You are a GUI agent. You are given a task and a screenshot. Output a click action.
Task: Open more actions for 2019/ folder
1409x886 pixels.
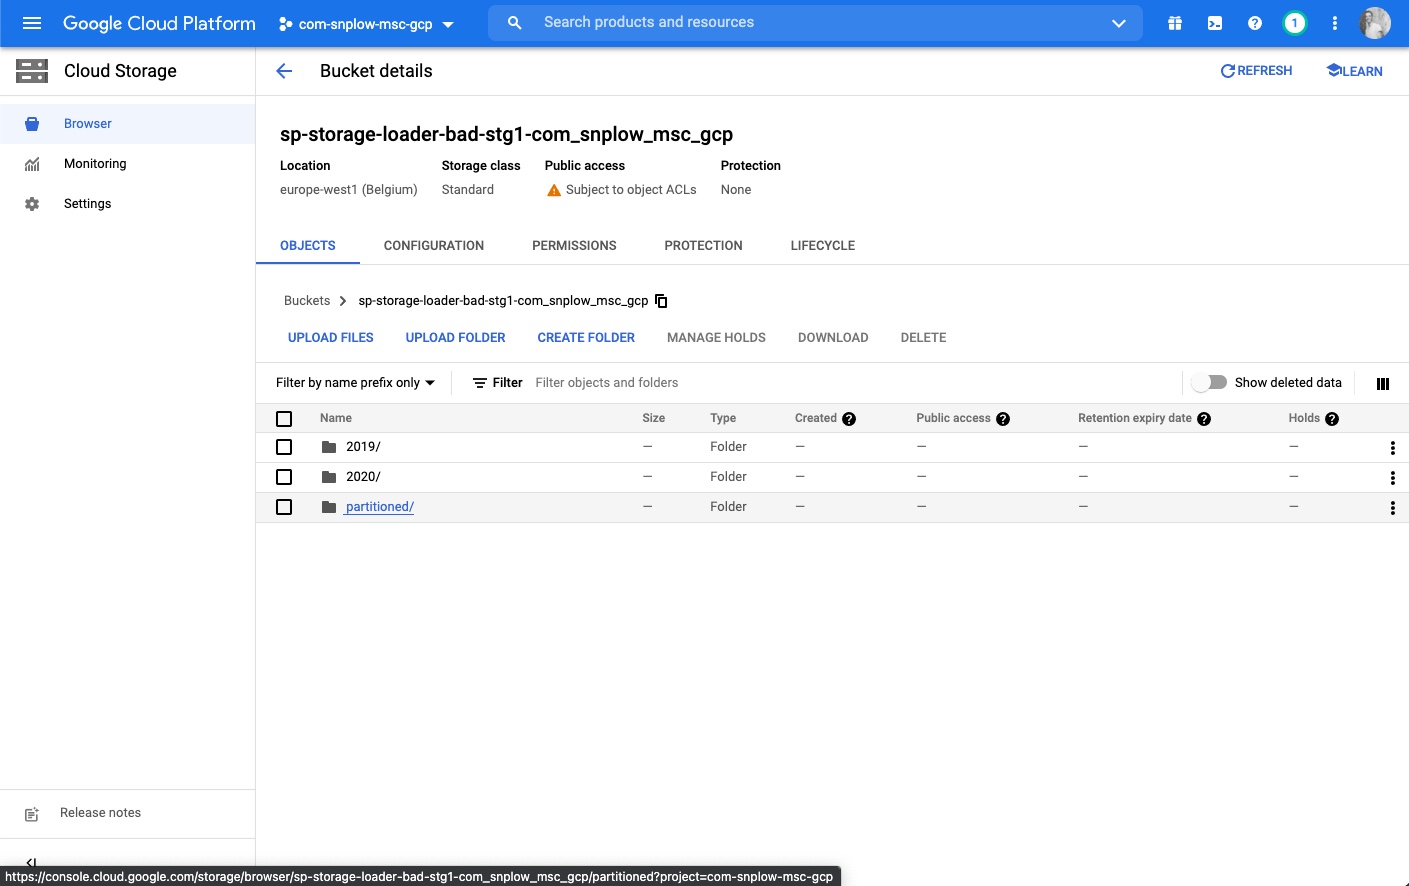[1392, 448]
